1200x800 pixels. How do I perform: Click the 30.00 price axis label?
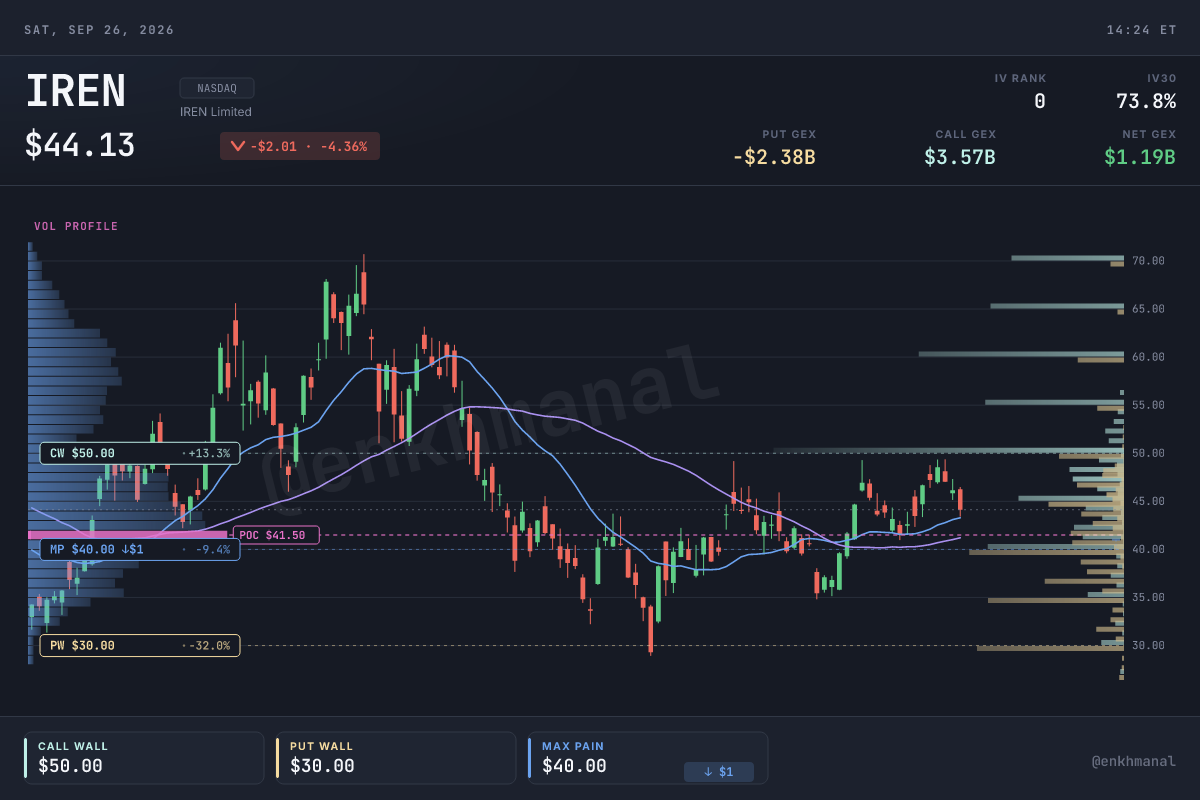pyautogui.click(x=1148, y=645)
